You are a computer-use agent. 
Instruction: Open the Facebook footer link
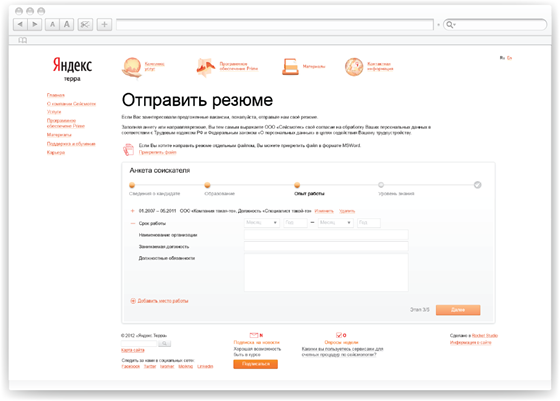131,366
